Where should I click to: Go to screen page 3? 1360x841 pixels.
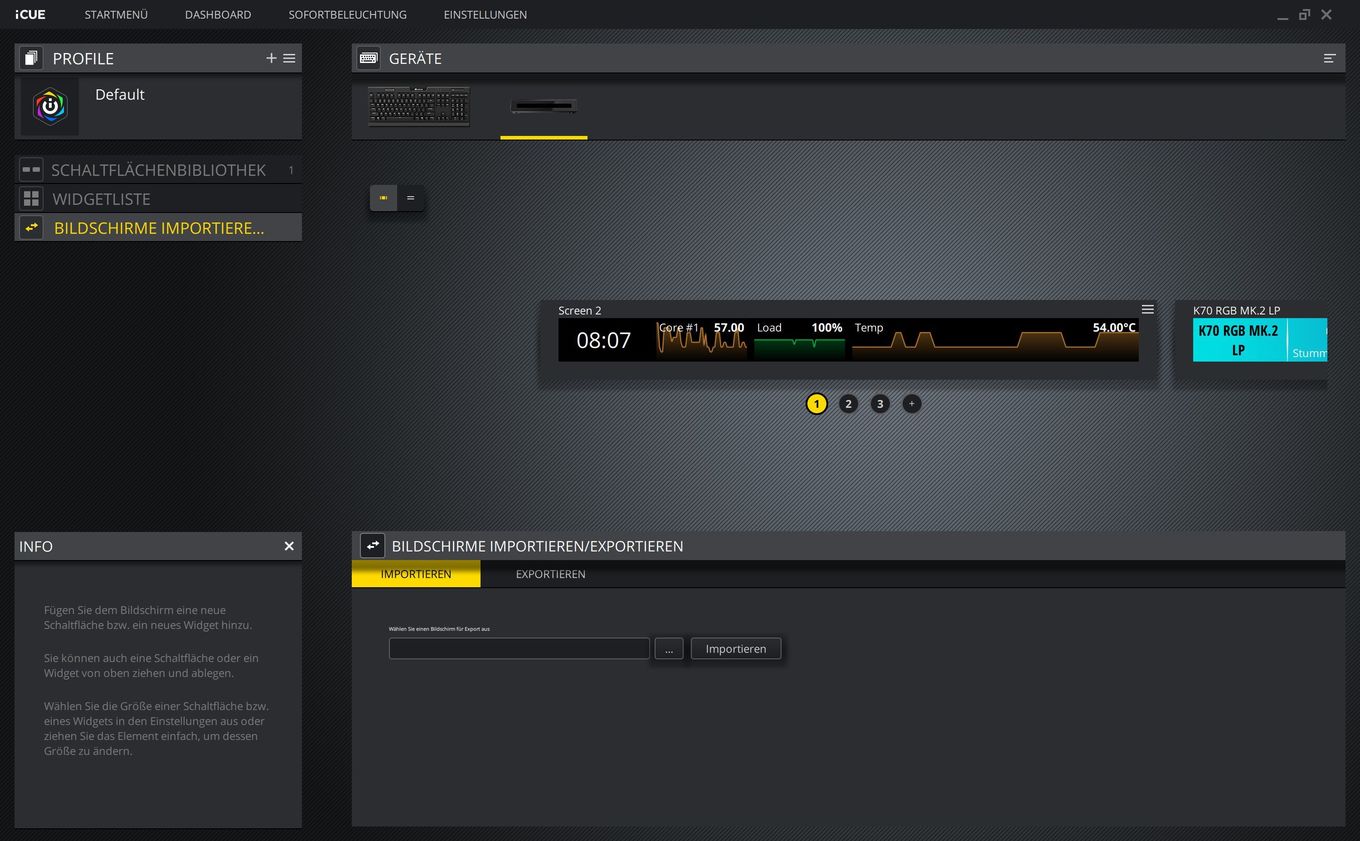pyautogui.click(x=880, y=404)
